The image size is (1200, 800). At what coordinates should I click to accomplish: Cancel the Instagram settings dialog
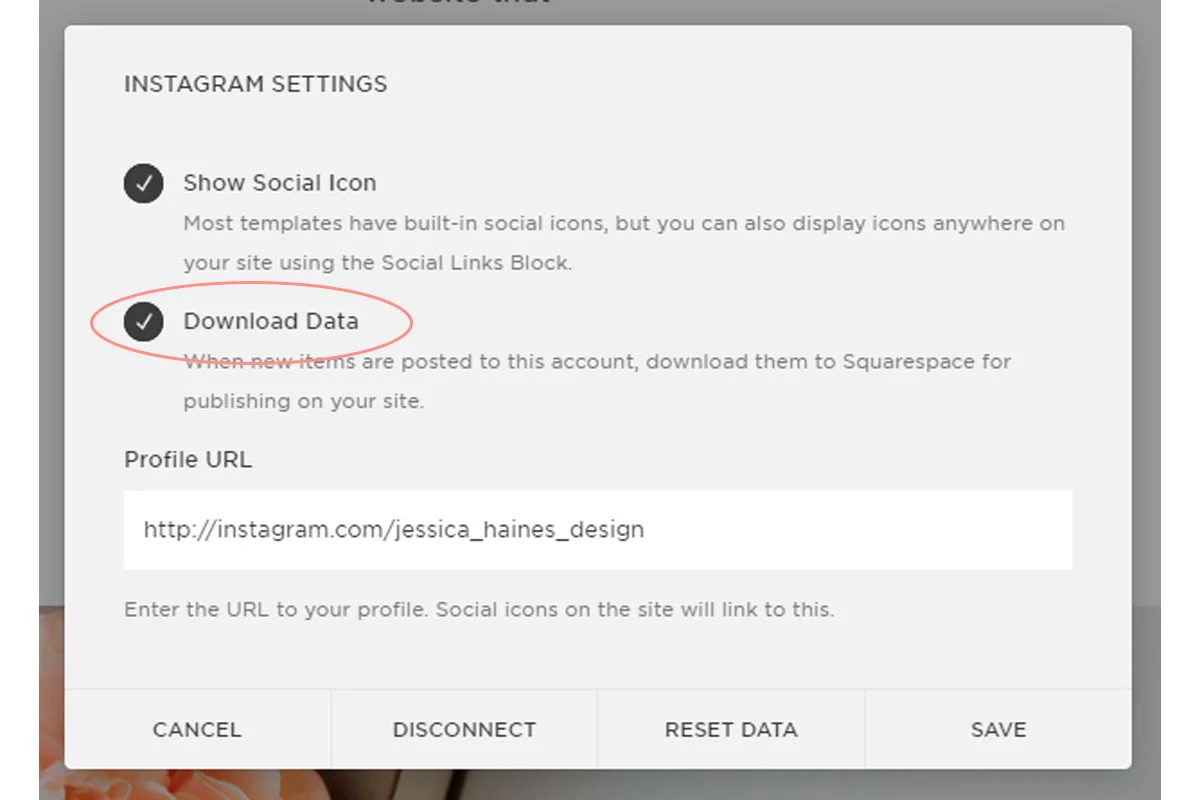[x=197, y=730]
